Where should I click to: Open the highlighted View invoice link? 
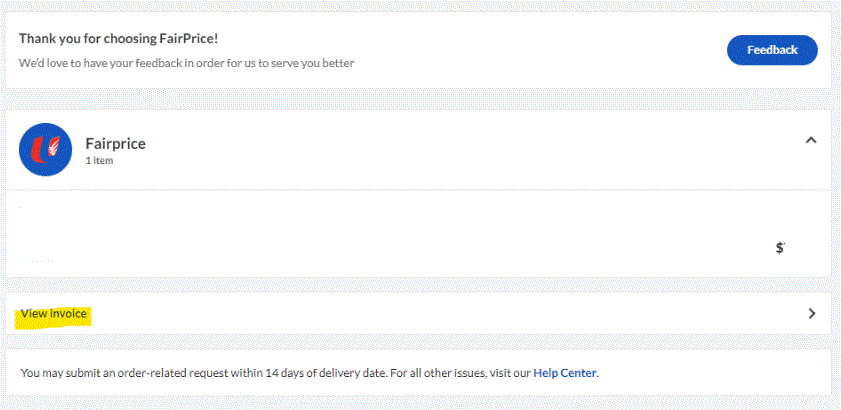click(x=54, y=314)
